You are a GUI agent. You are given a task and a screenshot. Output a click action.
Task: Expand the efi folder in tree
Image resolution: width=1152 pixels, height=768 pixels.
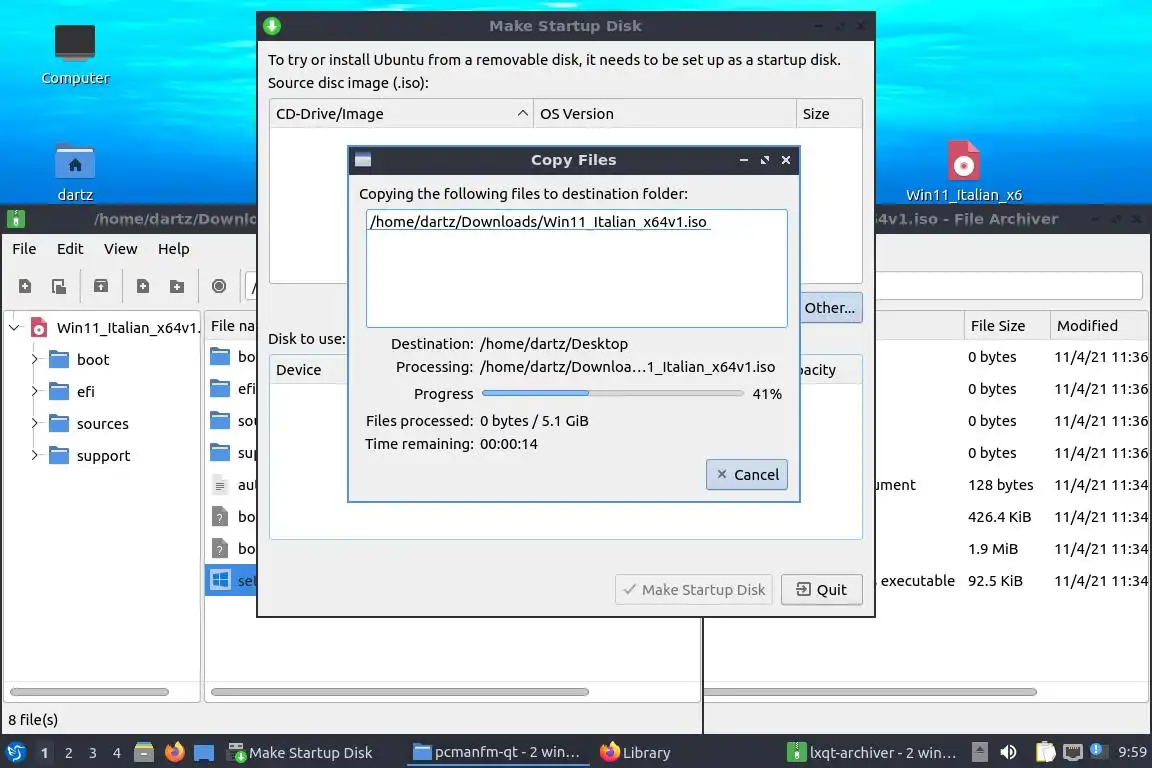34,391
